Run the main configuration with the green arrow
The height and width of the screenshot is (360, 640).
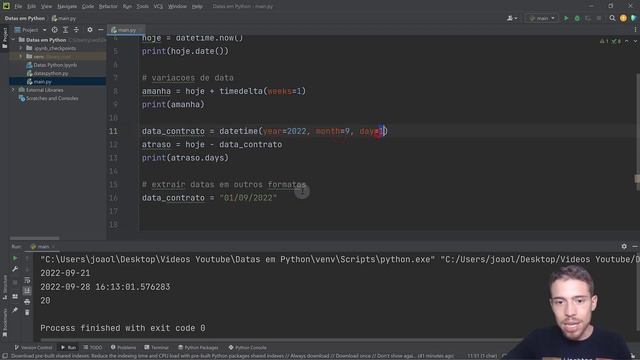pyautogui.click(x=566, y=18)
